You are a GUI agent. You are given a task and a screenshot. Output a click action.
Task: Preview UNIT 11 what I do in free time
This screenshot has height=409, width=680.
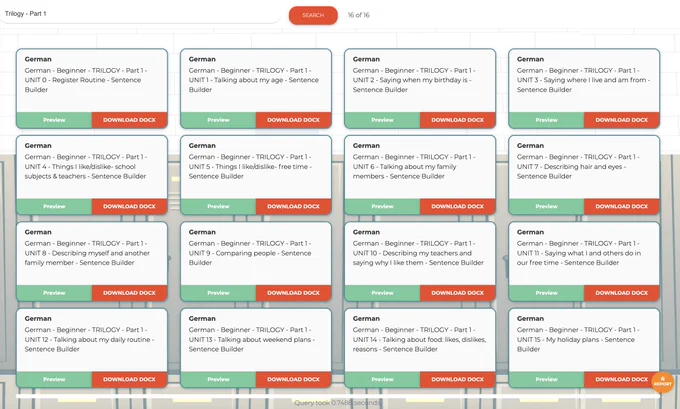click(546, 293)
